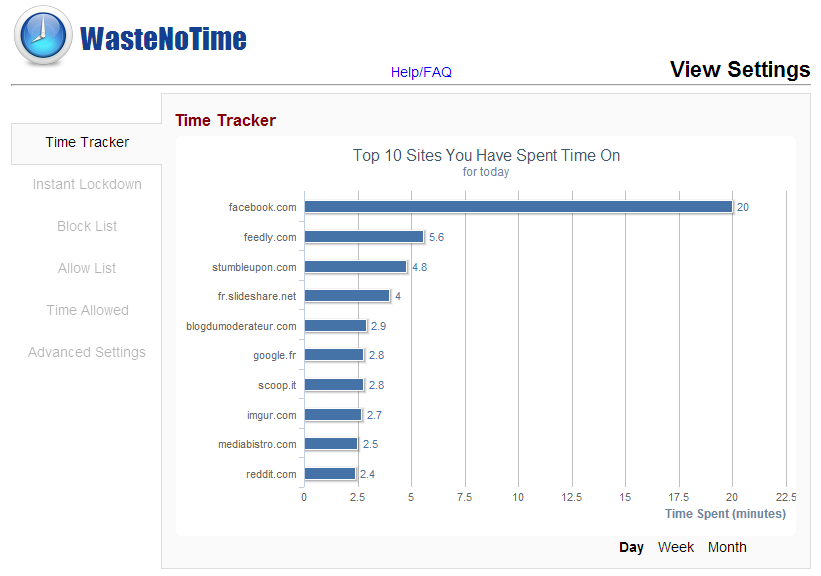This screenshot has height=576, width=821.
Task: Click the imgur.com chart label
Action: point(272,415)
